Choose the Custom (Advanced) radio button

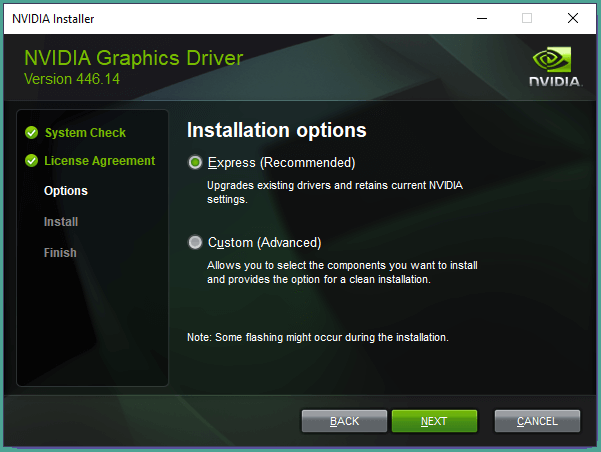coord(195,242)
